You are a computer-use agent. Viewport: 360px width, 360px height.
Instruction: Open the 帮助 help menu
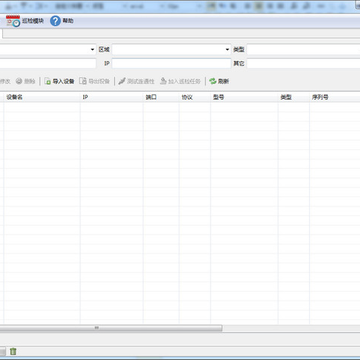click(x=62, y=21)
